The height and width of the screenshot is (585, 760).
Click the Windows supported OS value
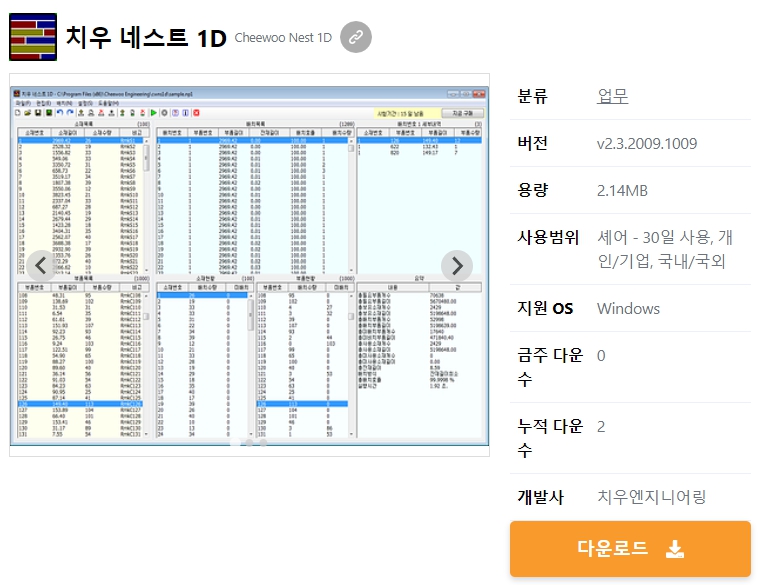click(x=628, y=308)
